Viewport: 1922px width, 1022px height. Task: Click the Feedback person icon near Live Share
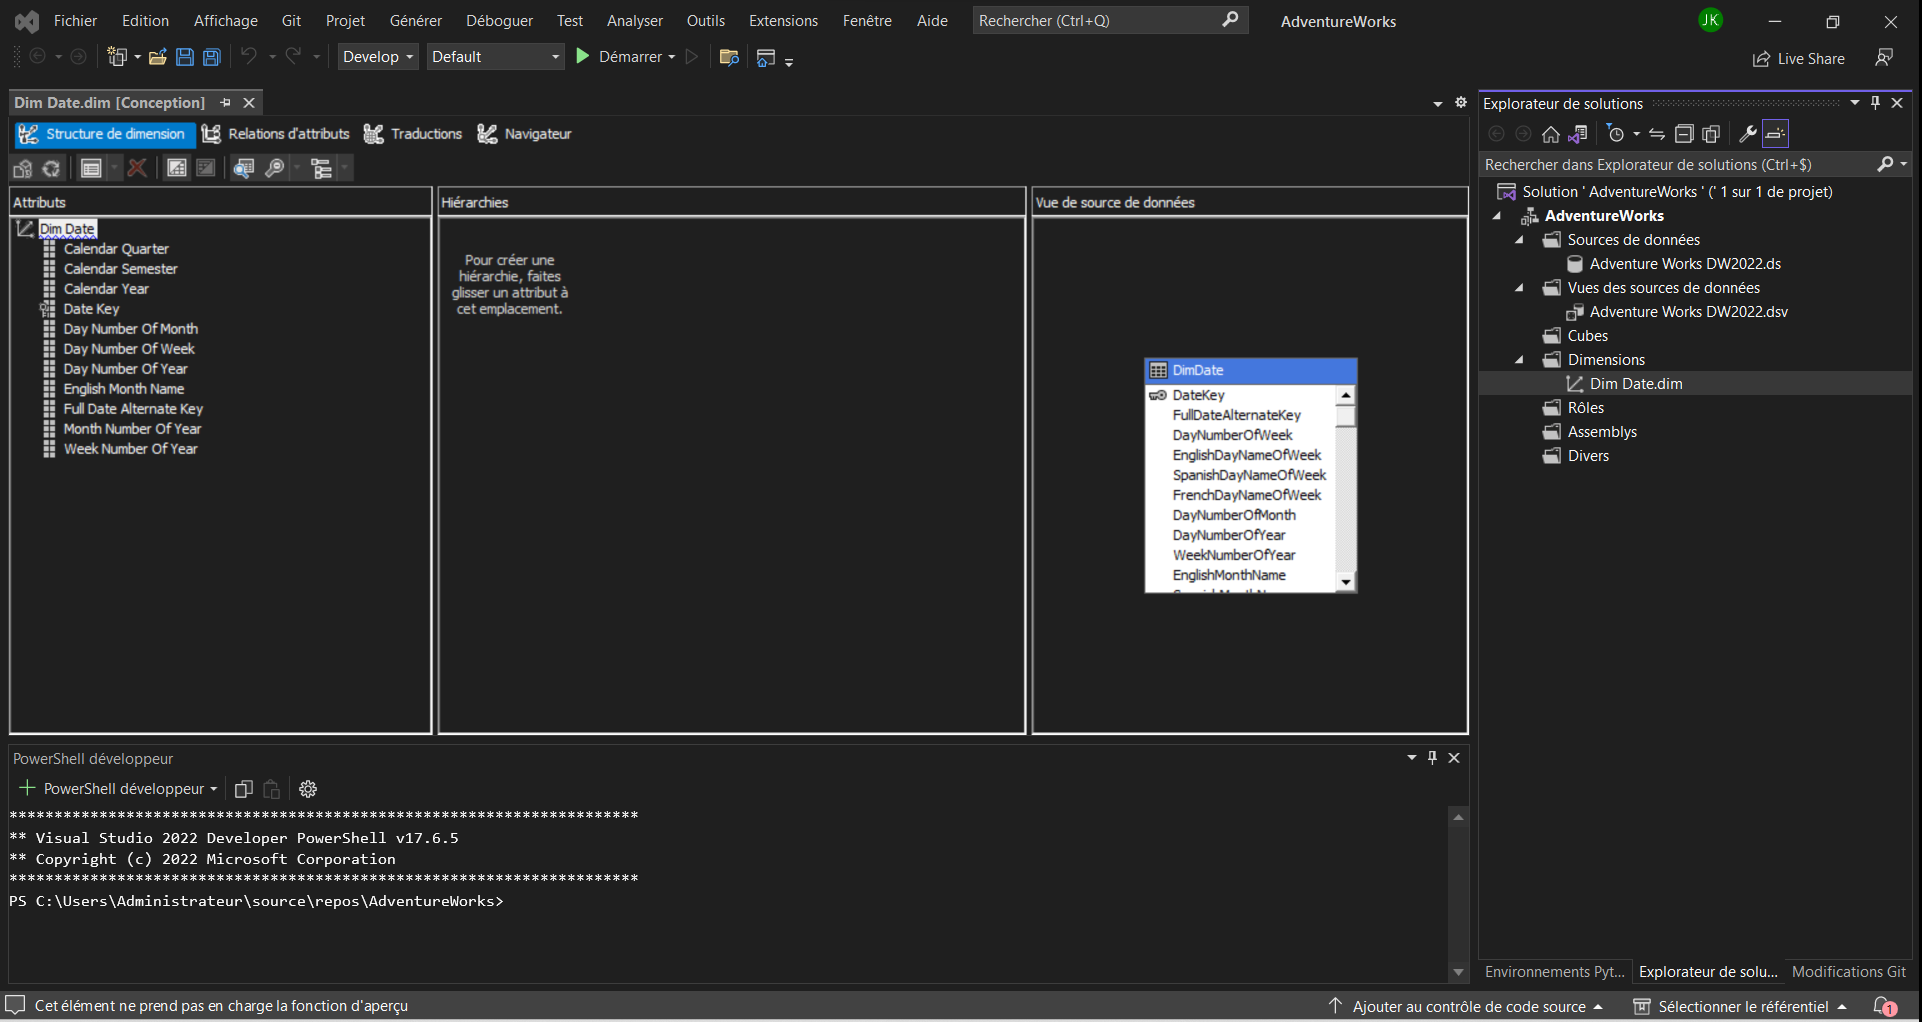point(1884,58)
